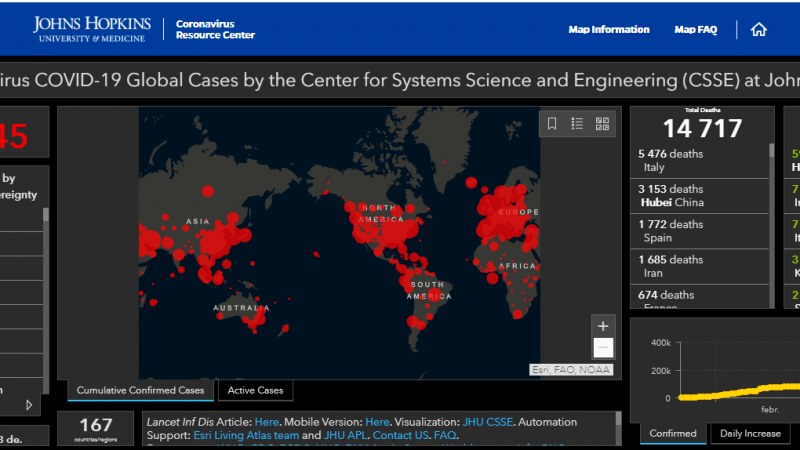The height and width of the screenshot is (450, 800).
Task: Click the Johns Hopkins University & Medicine logo
Action: [x=92, y=29]
